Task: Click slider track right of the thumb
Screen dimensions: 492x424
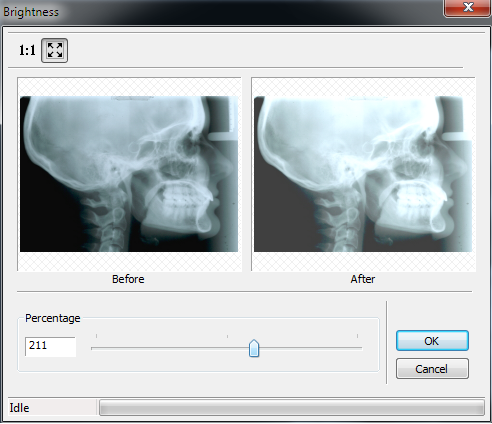Action: (x=310, y=348)
